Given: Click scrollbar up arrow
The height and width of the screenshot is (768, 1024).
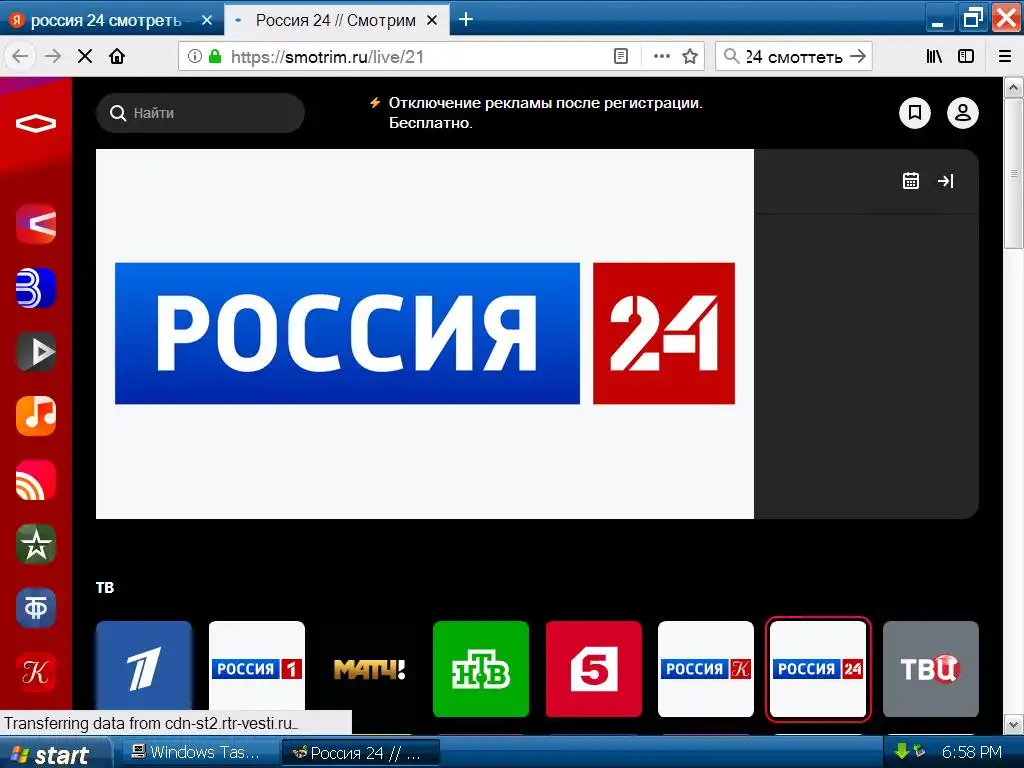Looking at the screenshot, I should (x=1014, y=87).
